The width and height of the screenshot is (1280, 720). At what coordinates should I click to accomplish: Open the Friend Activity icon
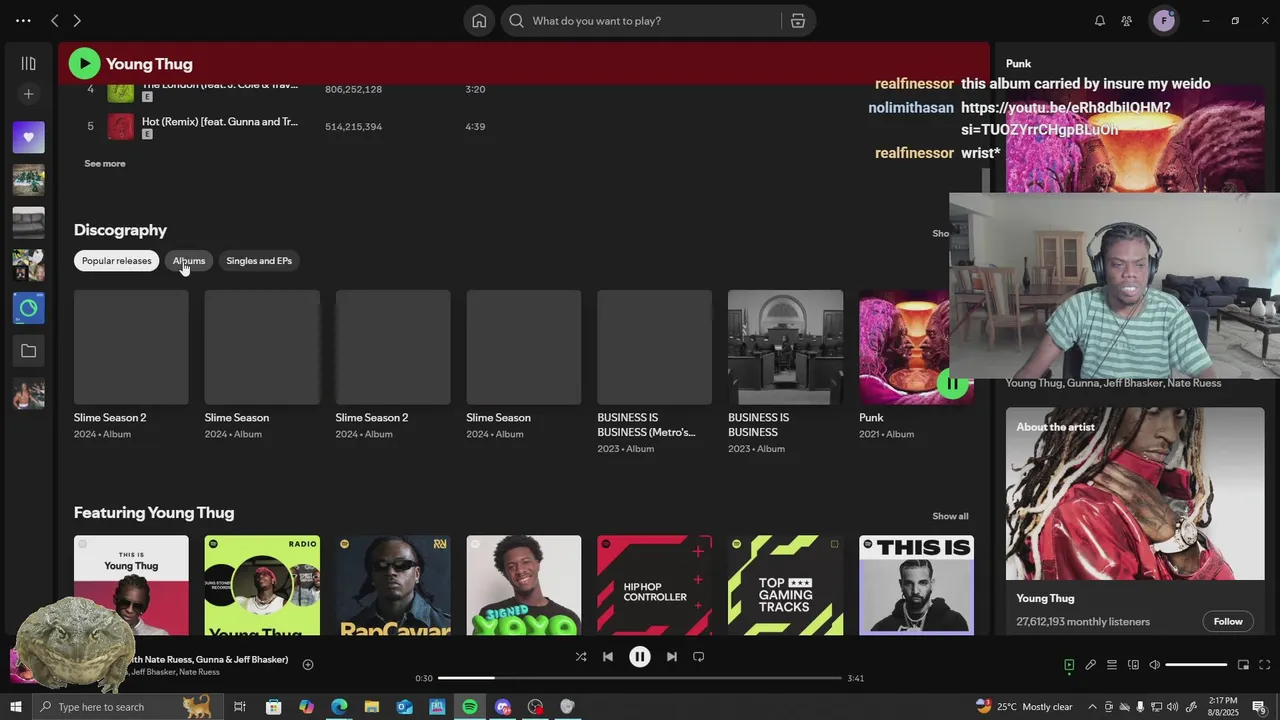coord(1127,20)
